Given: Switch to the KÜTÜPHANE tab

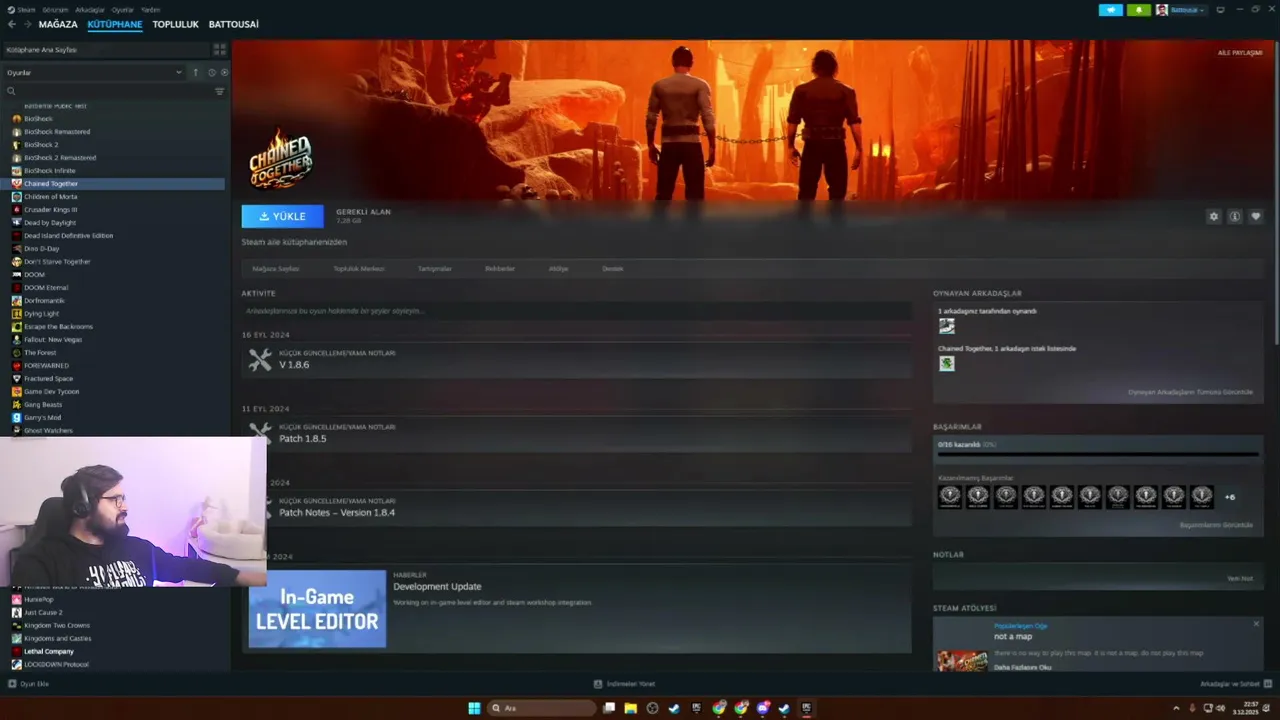Looking at the screenshot, I should click(115, 24).
